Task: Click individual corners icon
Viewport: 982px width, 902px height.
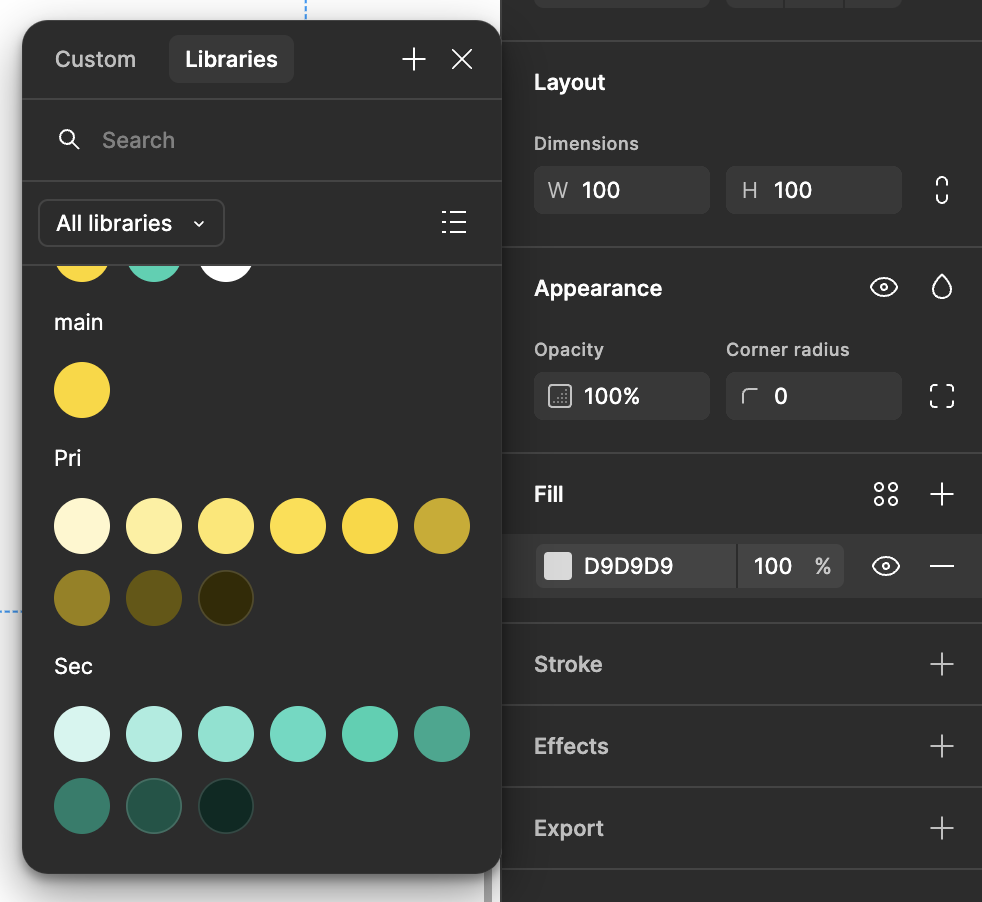Action: (941, 396)
